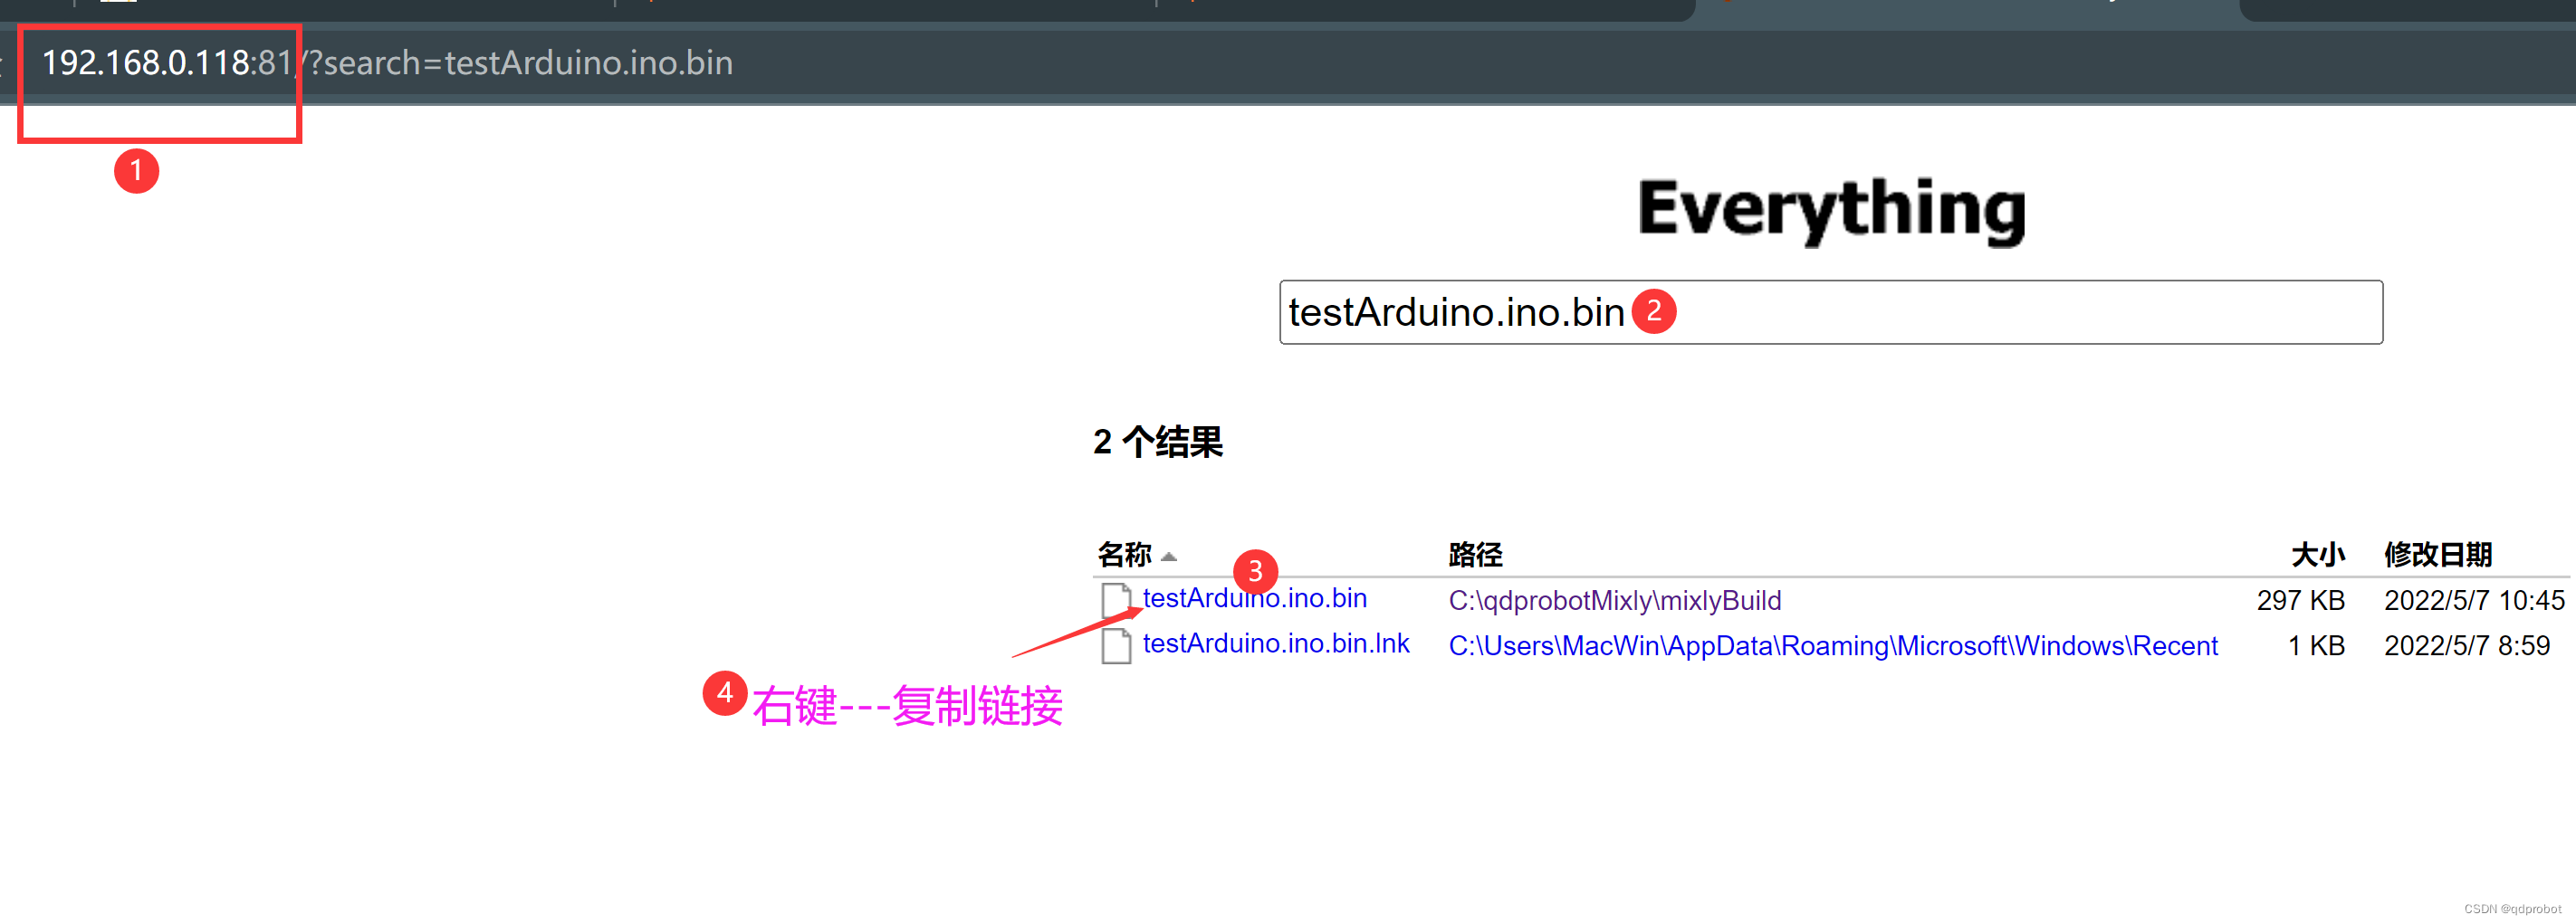Open the C:\qdprobotMixly\mixlyBuild path link
Viewport: 2576px width, 924px height.
pos(1614,600)
